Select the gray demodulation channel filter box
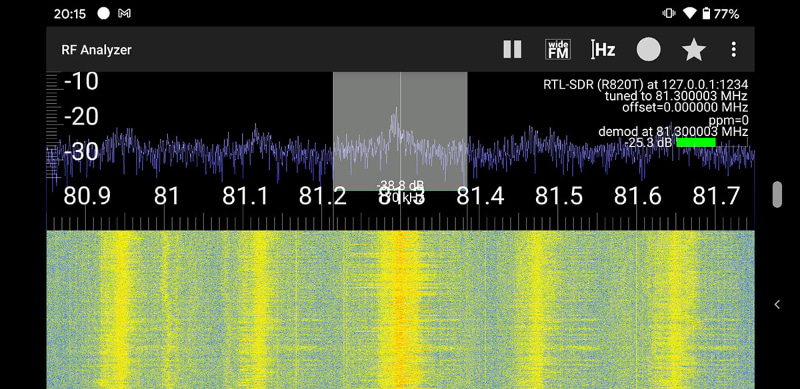The width and height of the screenshot is (800, 389). 400,131
